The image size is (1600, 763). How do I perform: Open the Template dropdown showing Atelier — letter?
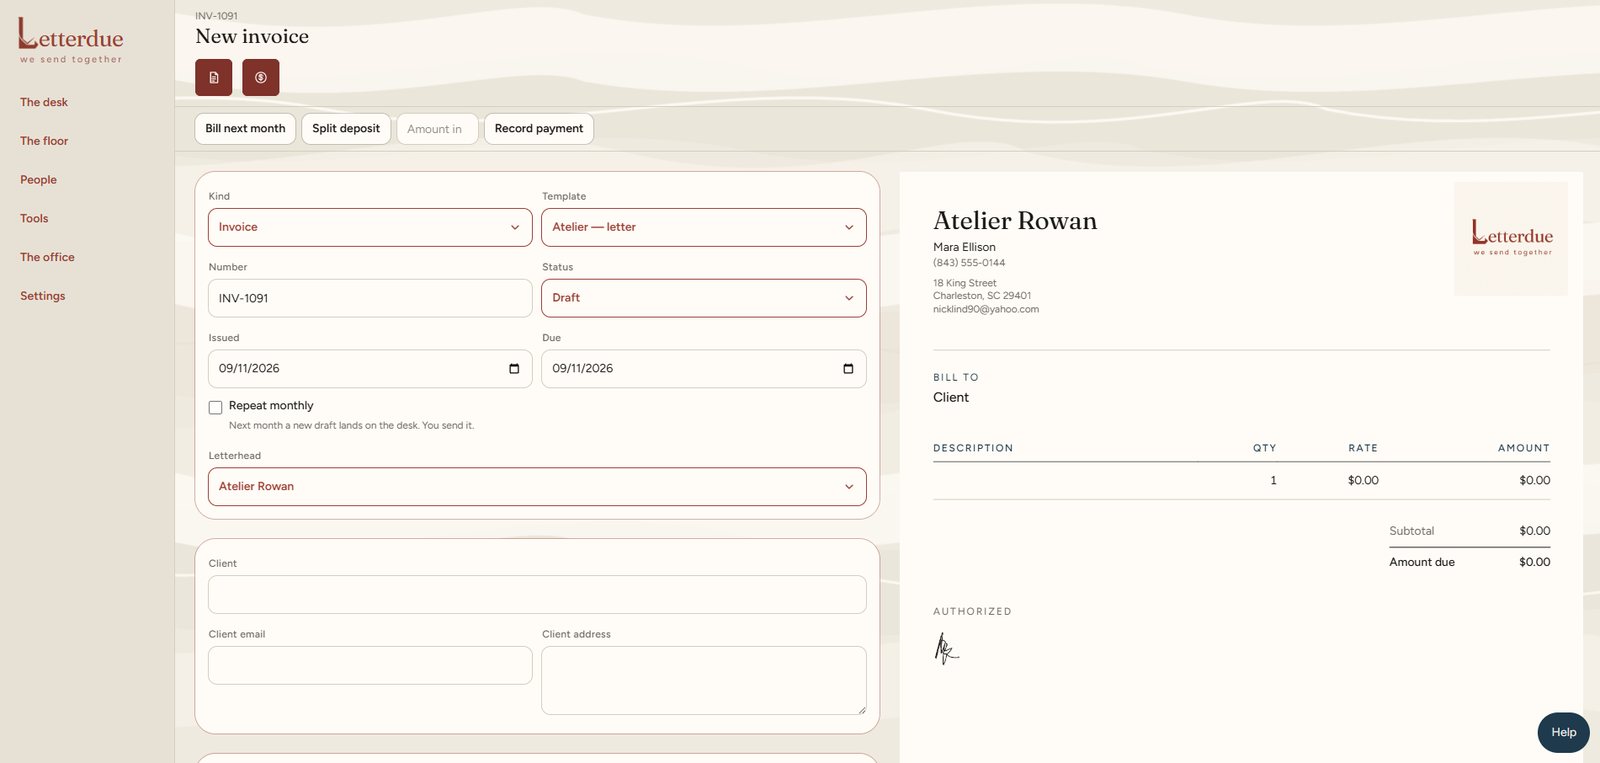point(704,227)
